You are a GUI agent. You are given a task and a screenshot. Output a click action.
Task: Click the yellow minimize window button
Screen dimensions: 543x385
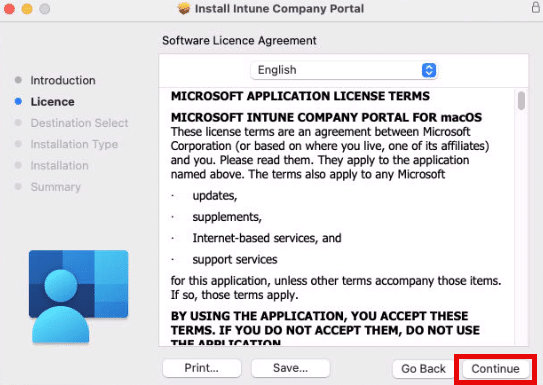[27, 9]
